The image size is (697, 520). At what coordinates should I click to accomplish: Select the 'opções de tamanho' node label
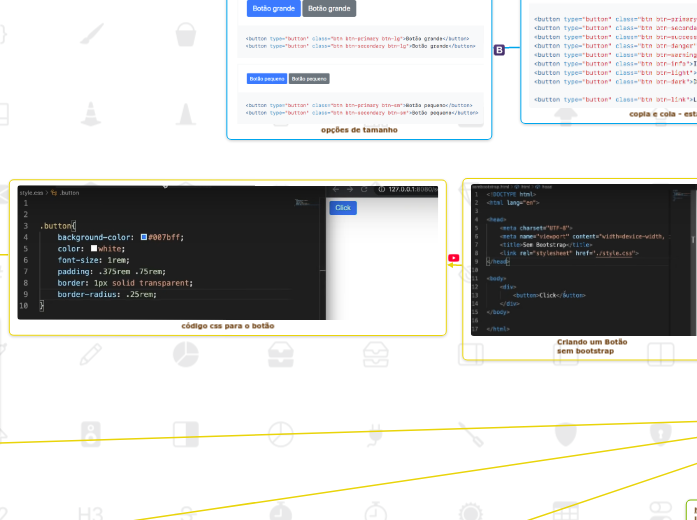click(x=359, y=130)
